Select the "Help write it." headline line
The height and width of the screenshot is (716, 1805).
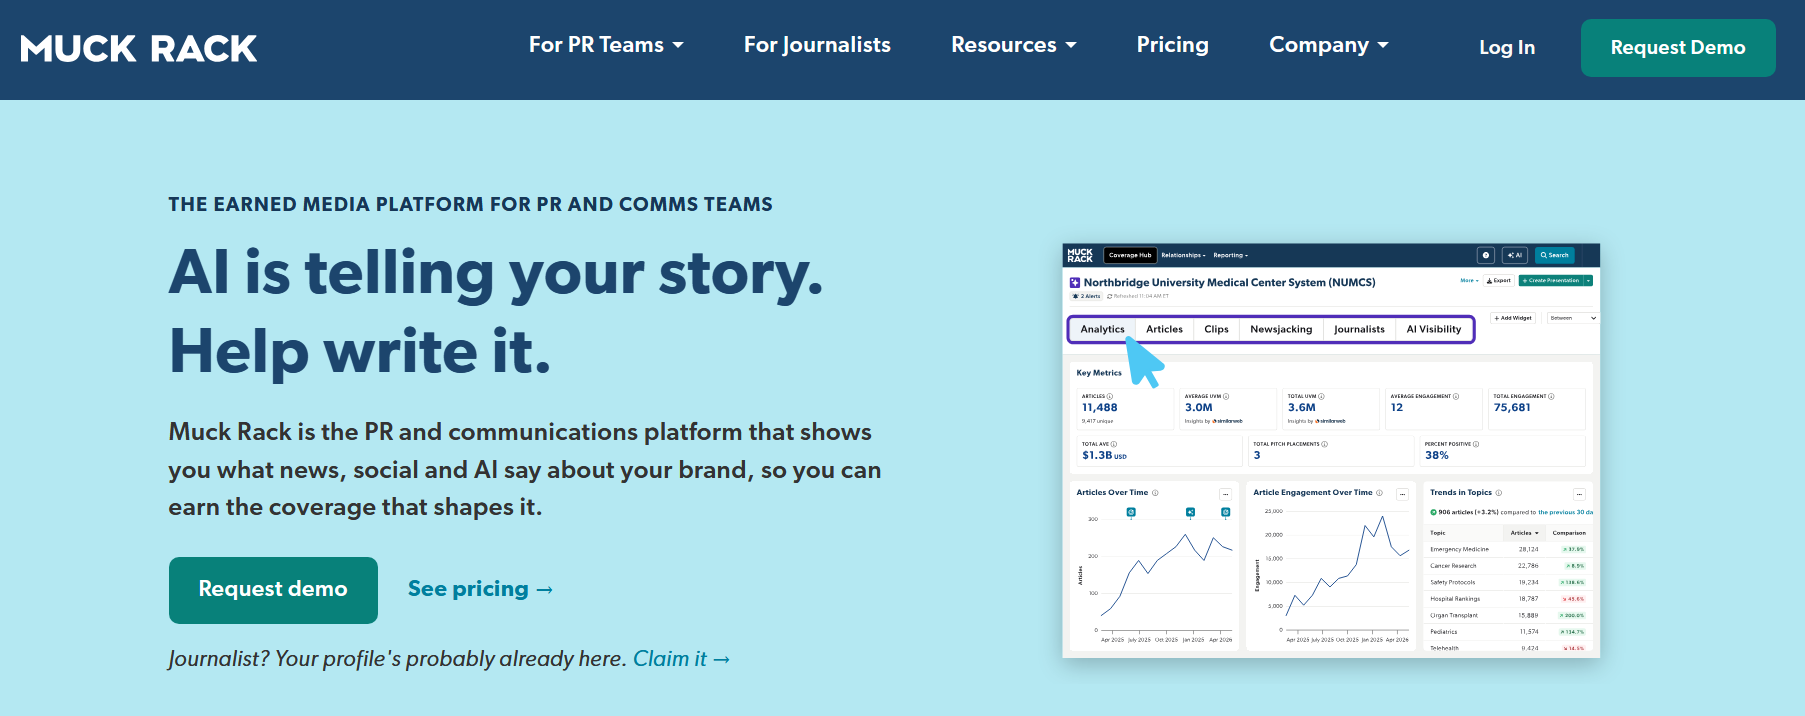(360, 352)
